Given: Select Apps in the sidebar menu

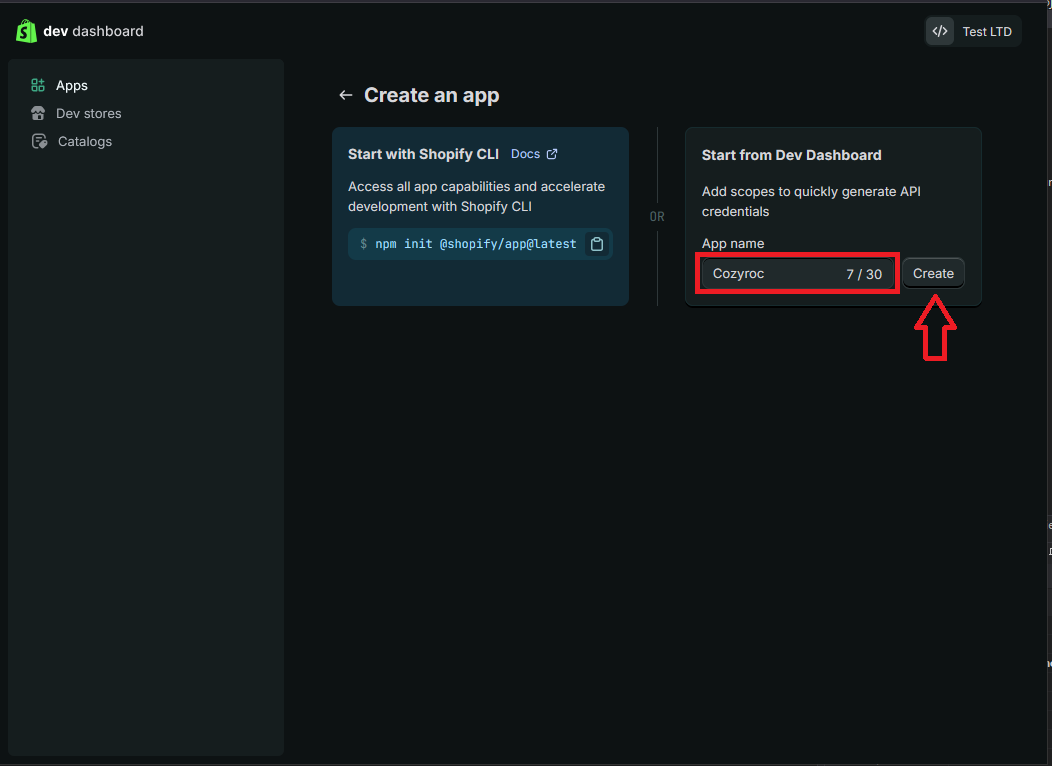Looking at the screenshot, I should [x=72, y=86].
